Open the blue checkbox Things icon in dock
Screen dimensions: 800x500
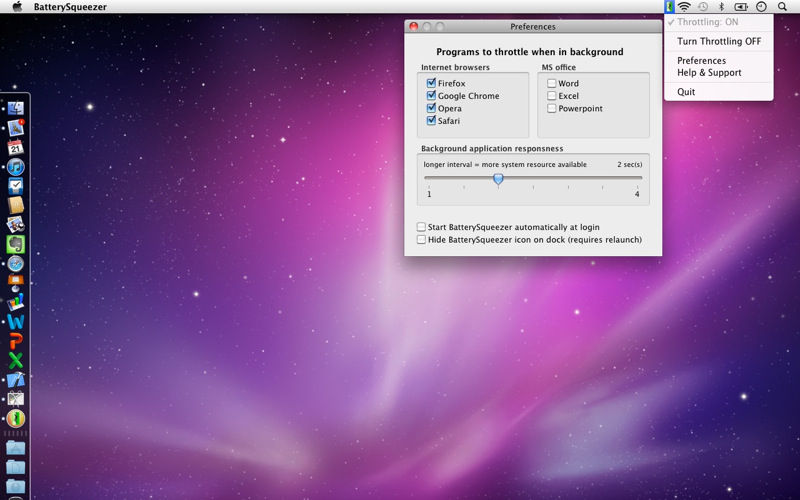click(15, 186)
